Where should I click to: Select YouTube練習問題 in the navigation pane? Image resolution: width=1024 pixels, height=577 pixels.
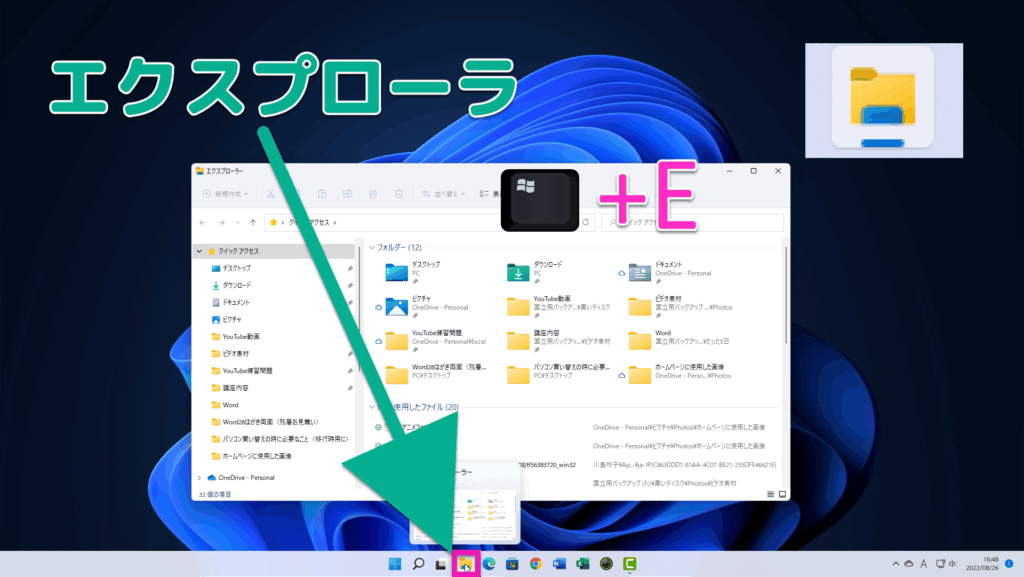point(247,371)
